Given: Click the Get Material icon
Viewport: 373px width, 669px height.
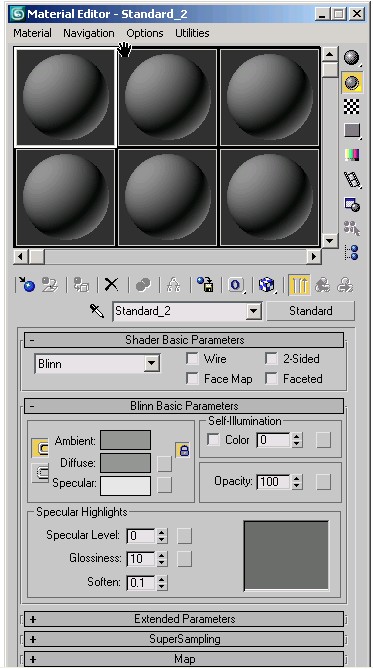Looking at the screenshot, I should [26, 285].
